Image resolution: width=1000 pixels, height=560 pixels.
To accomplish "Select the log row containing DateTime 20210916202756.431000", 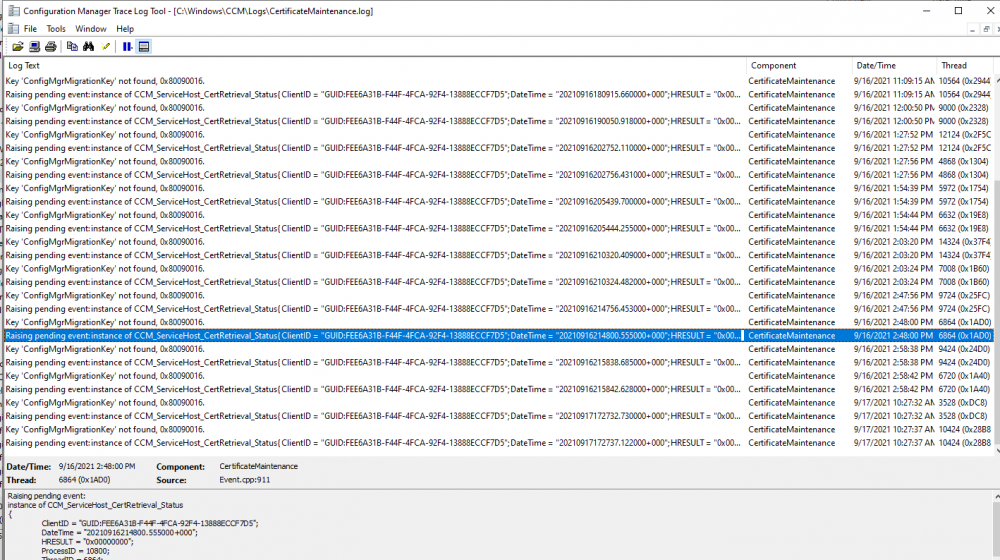I will [498, 175].
